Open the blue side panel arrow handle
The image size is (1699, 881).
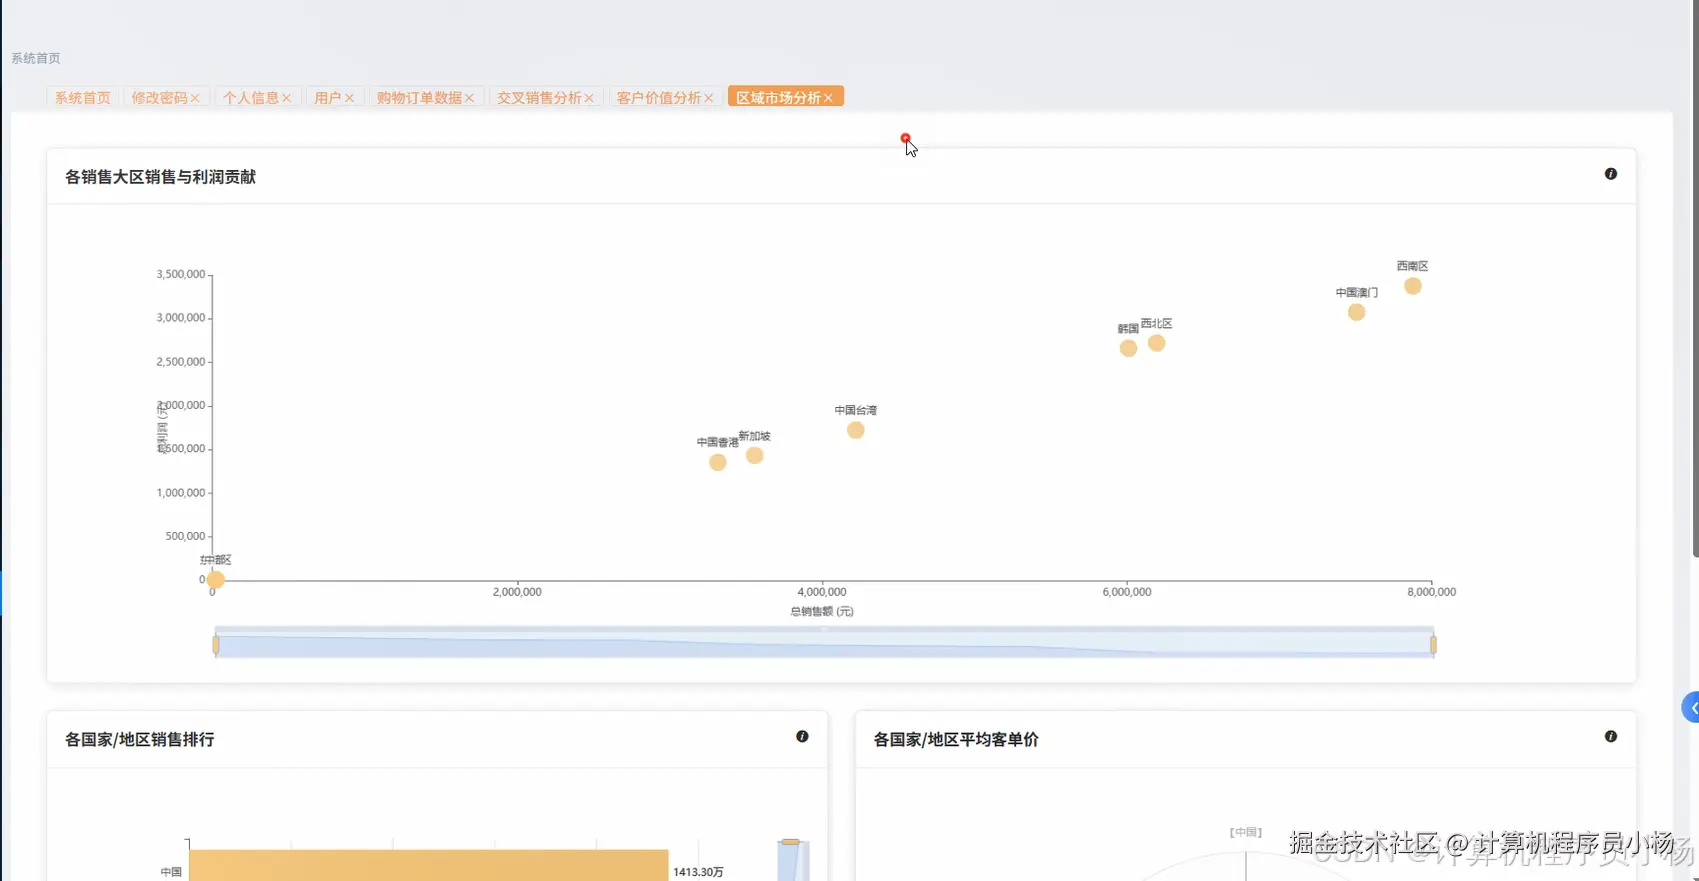point(1691,707)
